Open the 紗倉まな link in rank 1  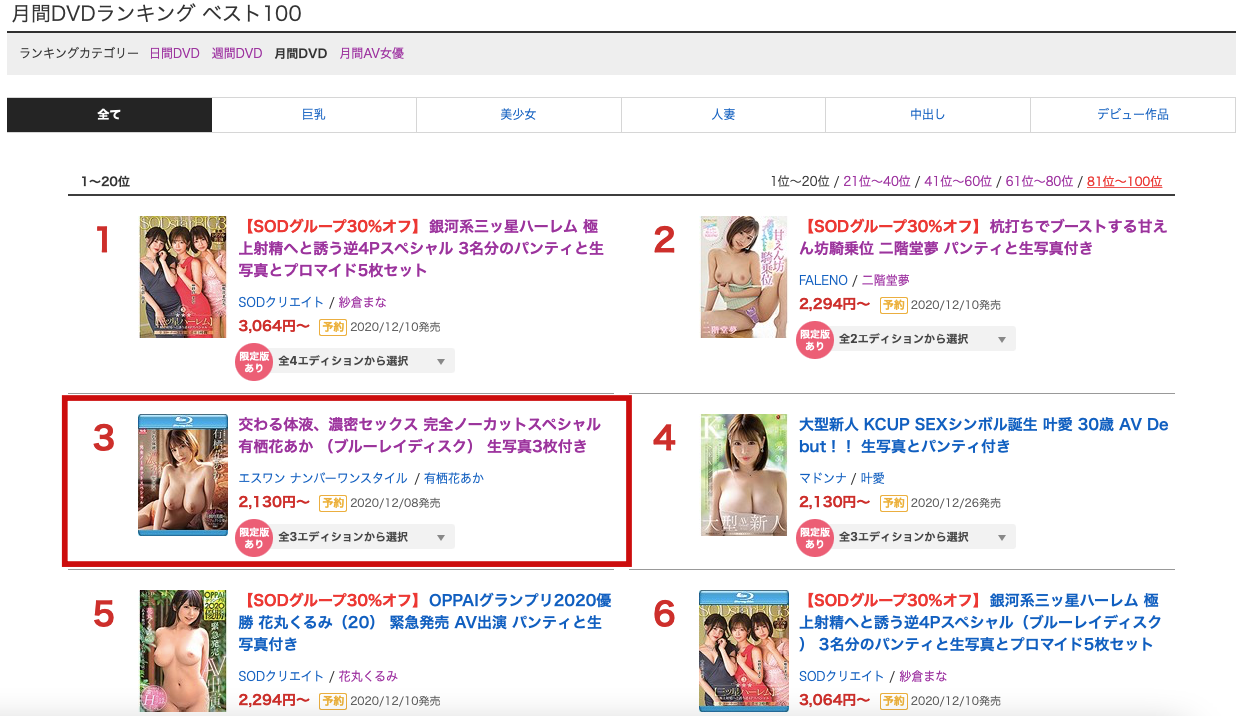(x=363, y=302)
